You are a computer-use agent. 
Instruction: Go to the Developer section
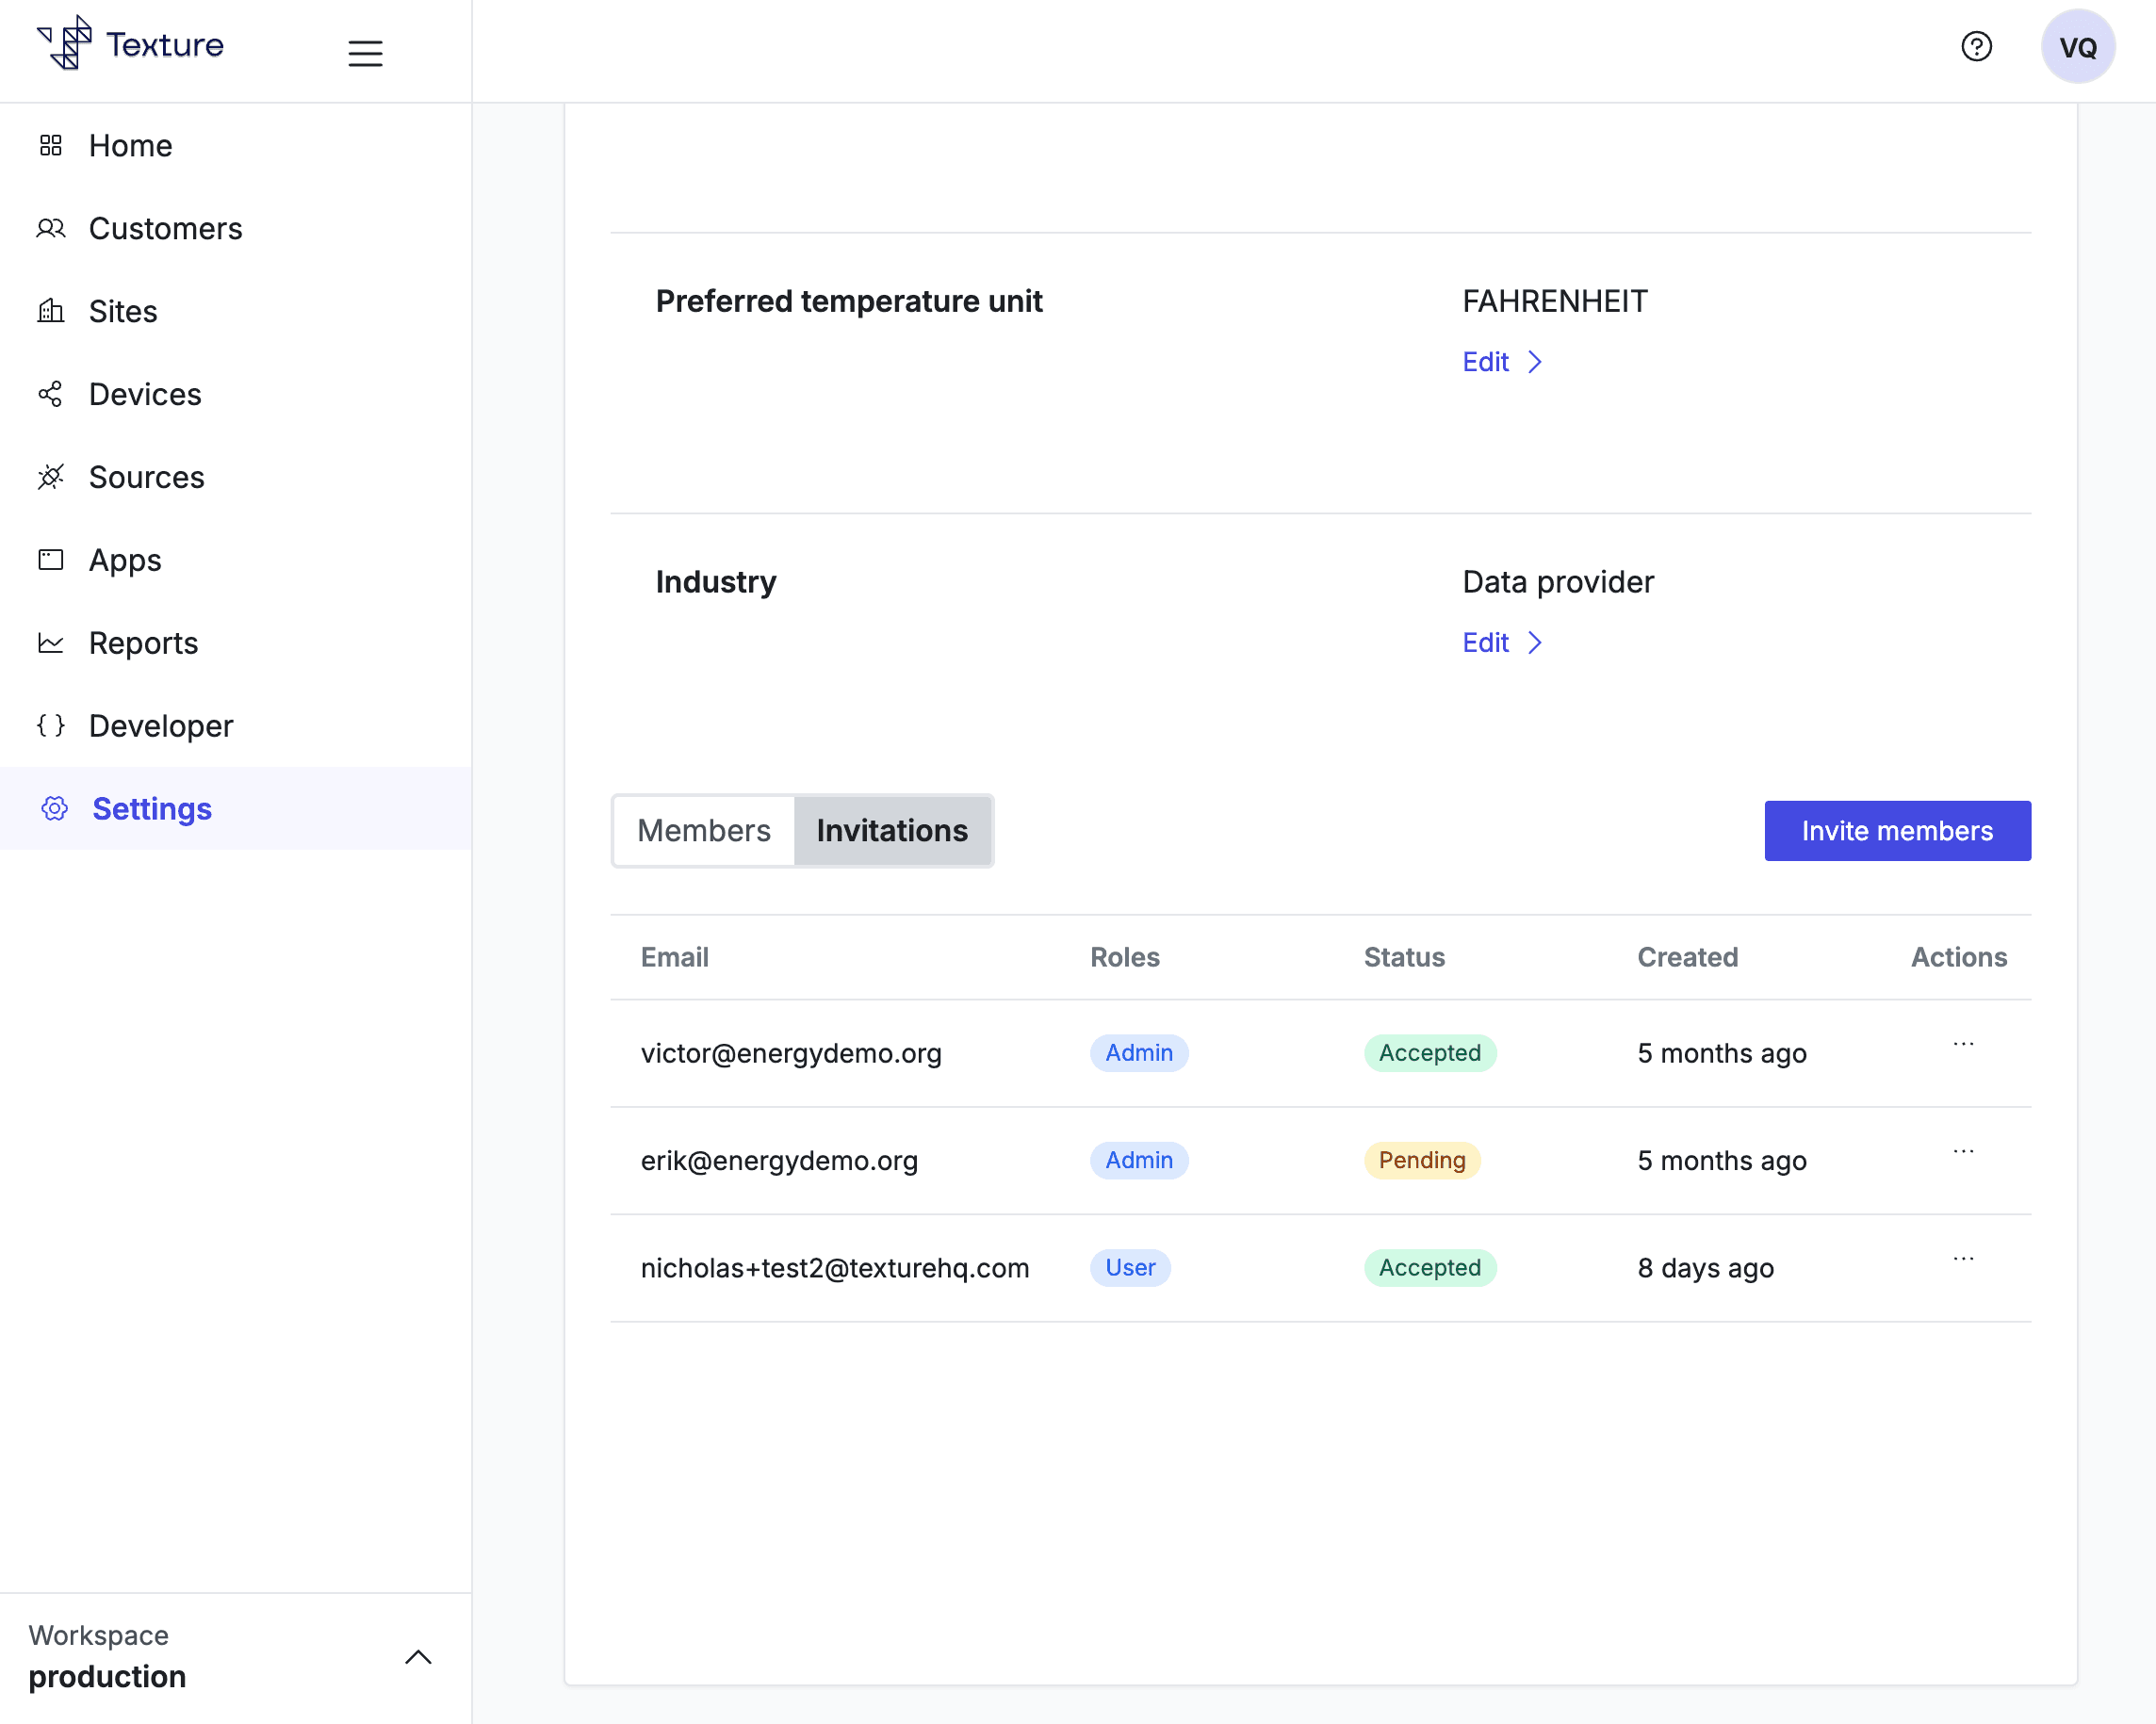(x=160, y=726)
